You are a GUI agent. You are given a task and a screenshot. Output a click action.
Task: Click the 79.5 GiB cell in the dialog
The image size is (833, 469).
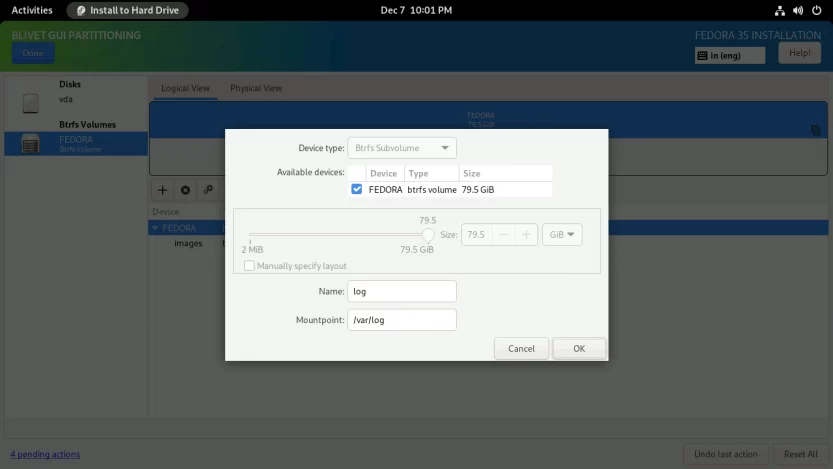click(478, 190)
